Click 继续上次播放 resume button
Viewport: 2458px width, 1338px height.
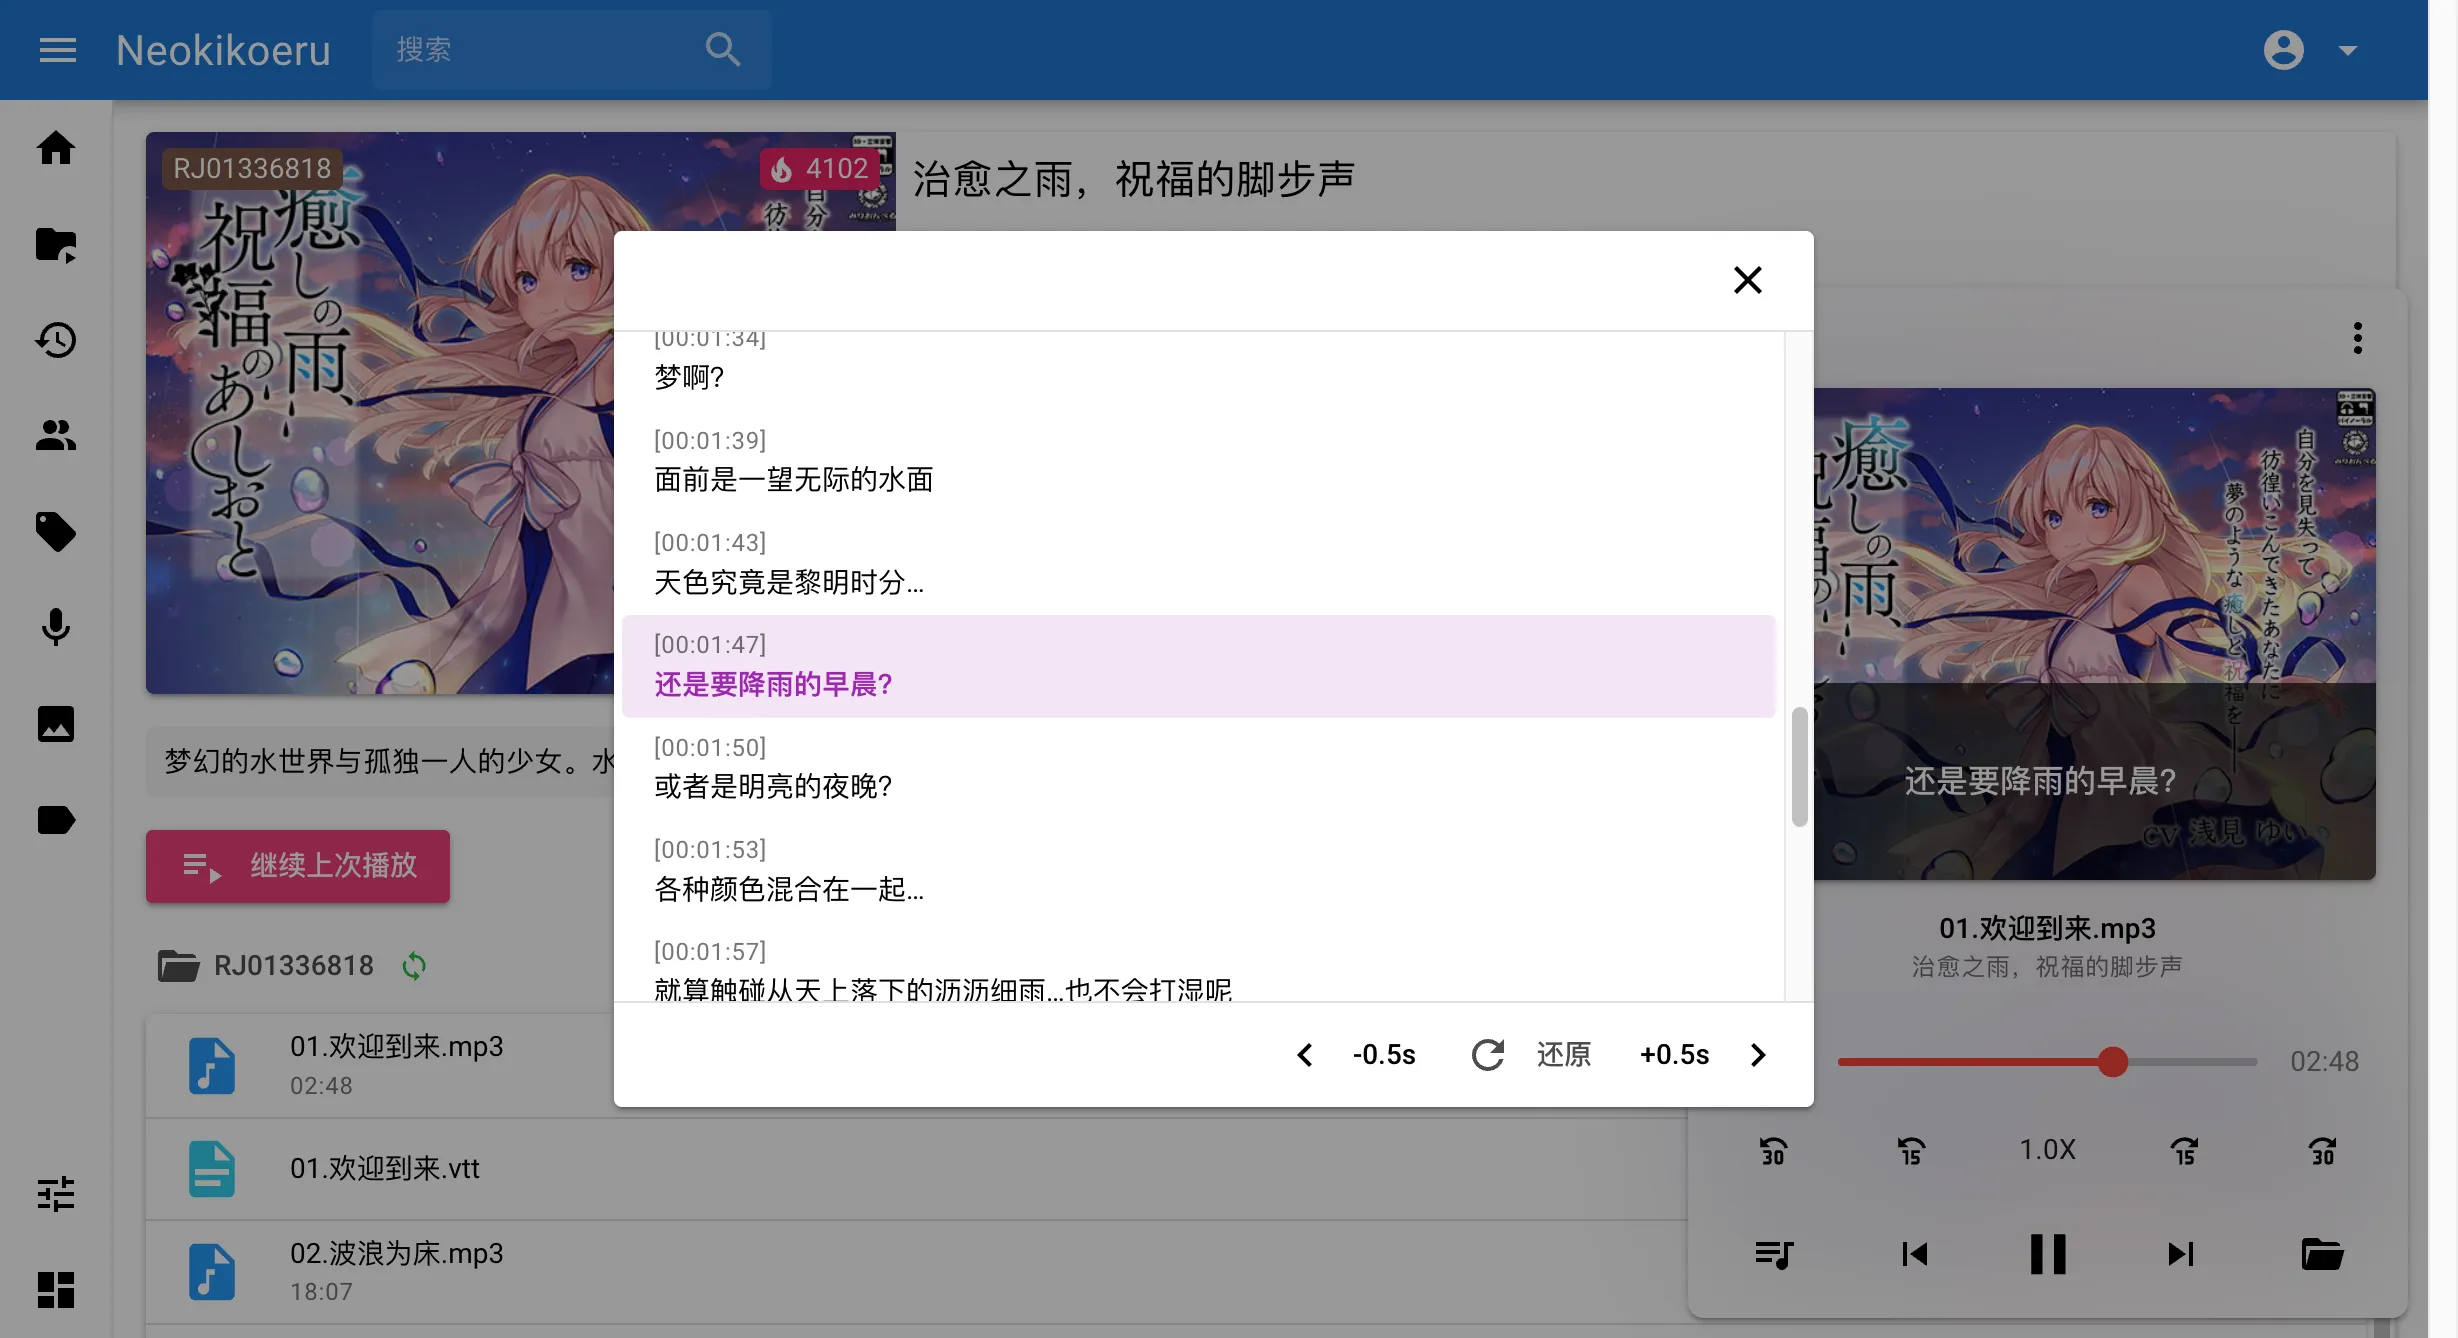coord(298,866)
